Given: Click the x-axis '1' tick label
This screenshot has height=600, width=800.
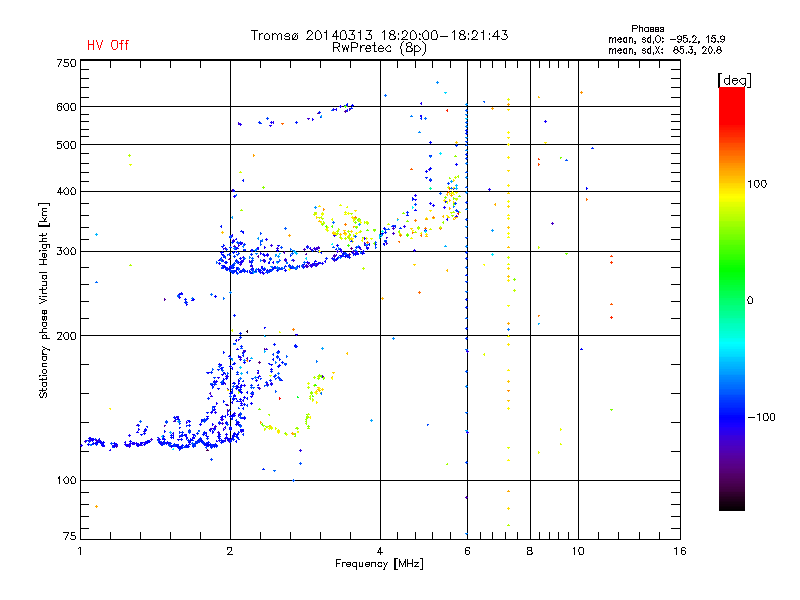Looking at the screenshot, I should (80, 551).
